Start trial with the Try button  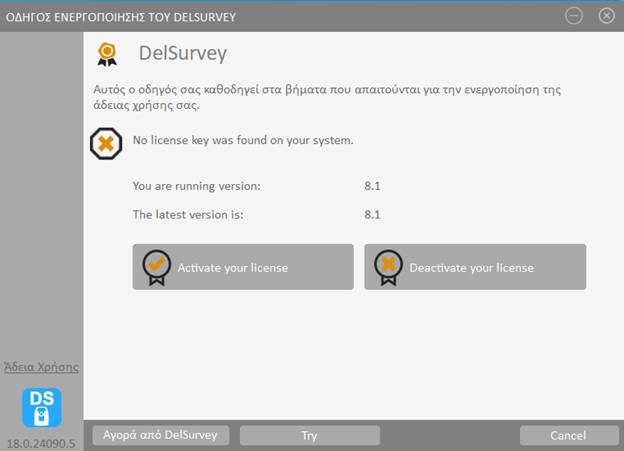(x=309, y=435)
